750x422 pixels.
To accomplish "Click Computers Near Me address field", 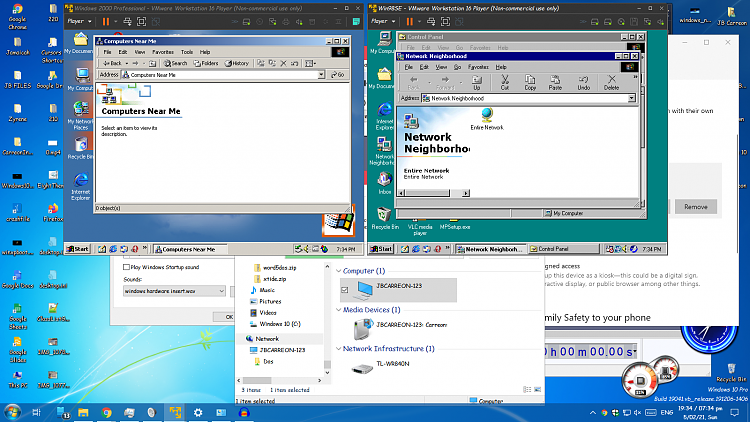I will point(223,75).
